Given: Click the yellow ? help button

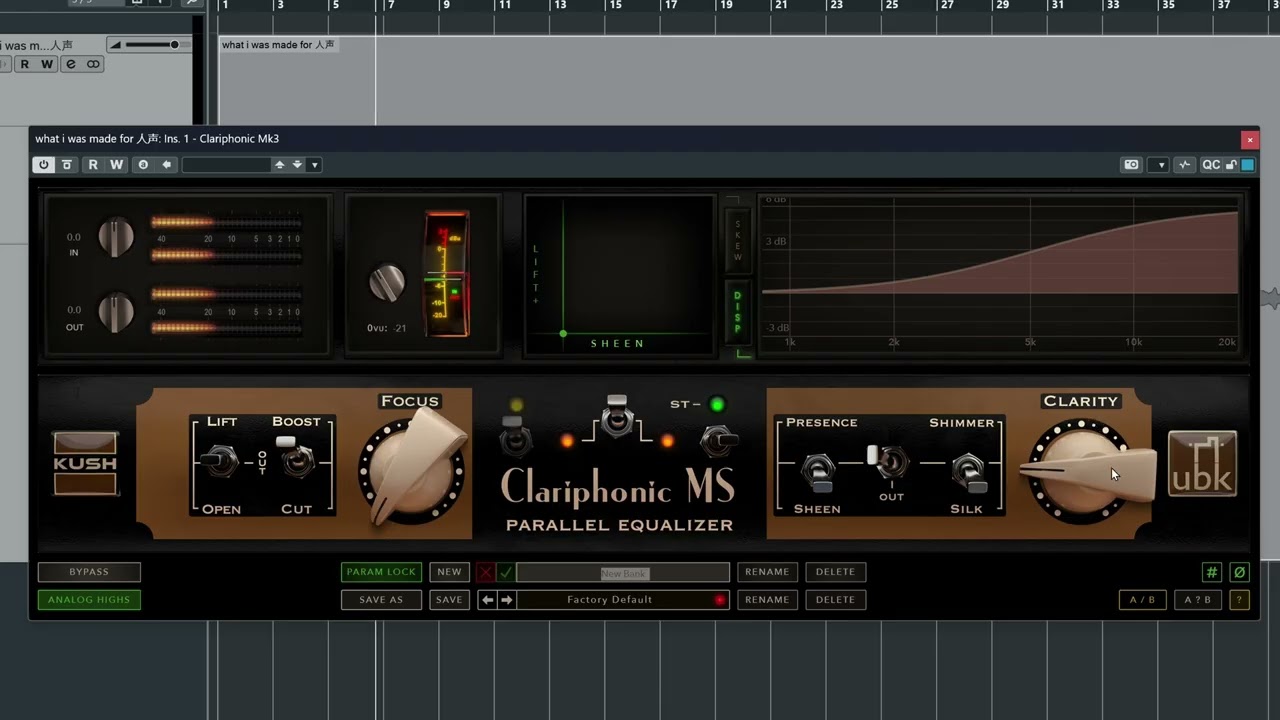Looking at the screenshot, I should click(x=1240, y=600).
